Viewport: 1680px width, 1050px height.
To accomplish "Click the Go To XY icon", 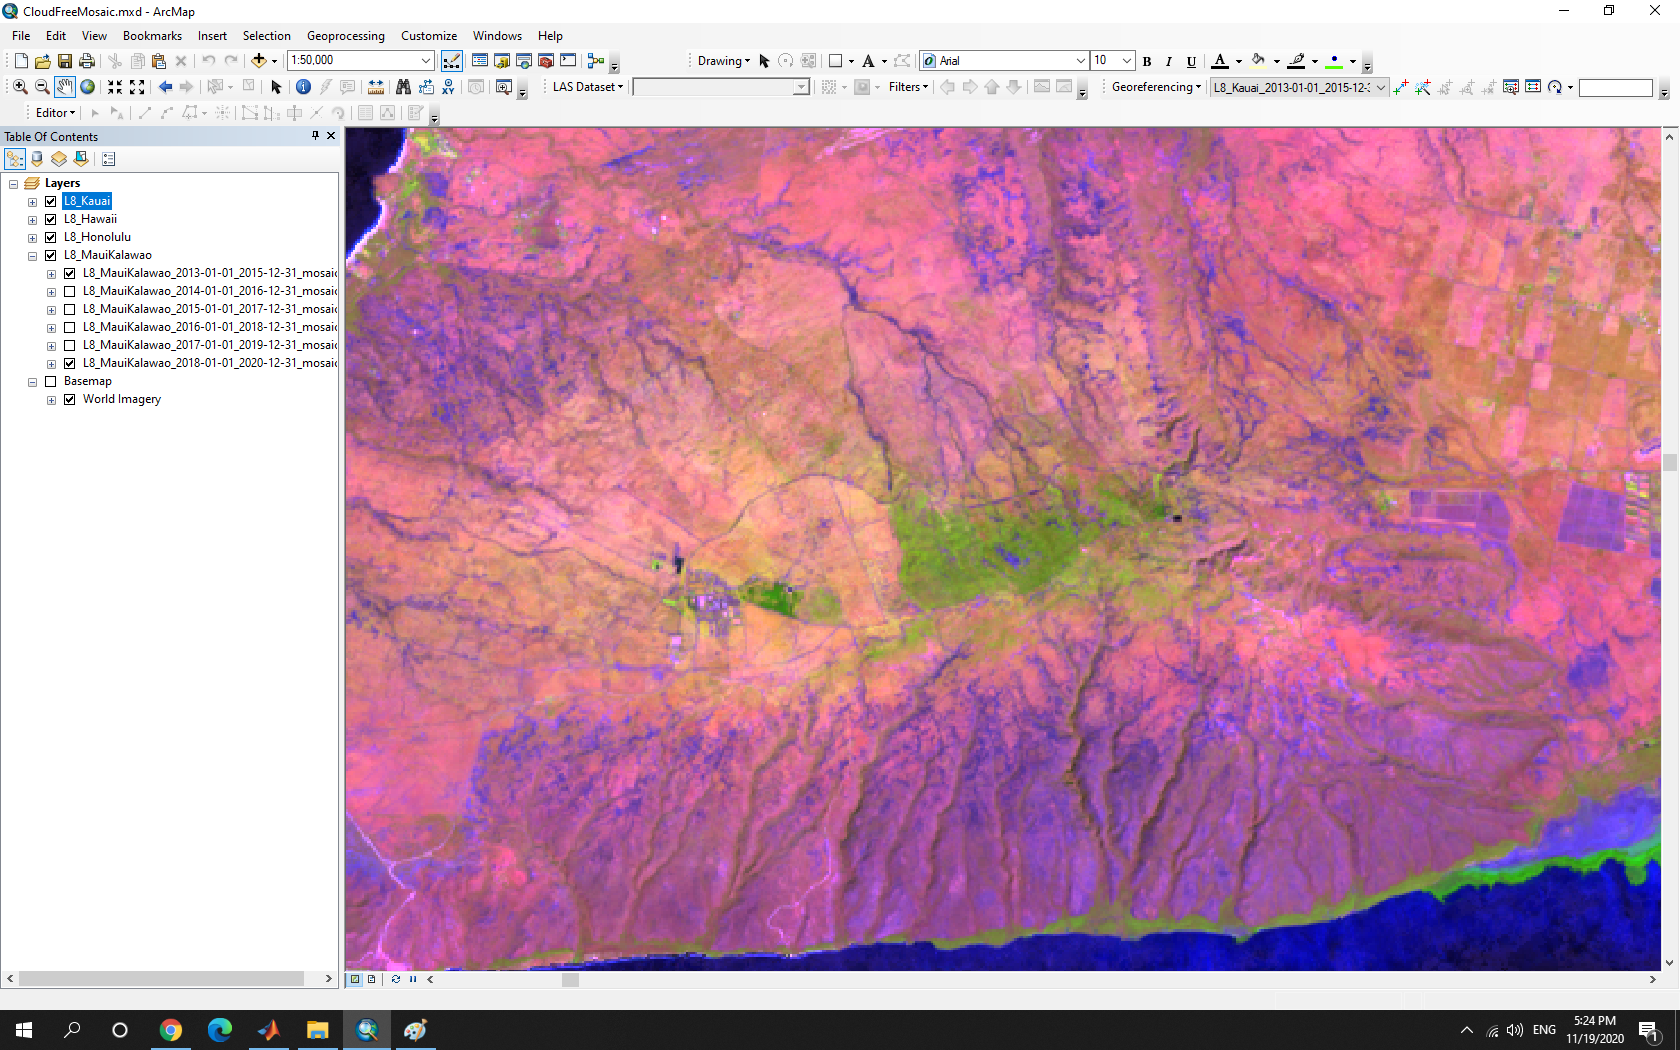I will pyautogui.click(x=448, y=87).
